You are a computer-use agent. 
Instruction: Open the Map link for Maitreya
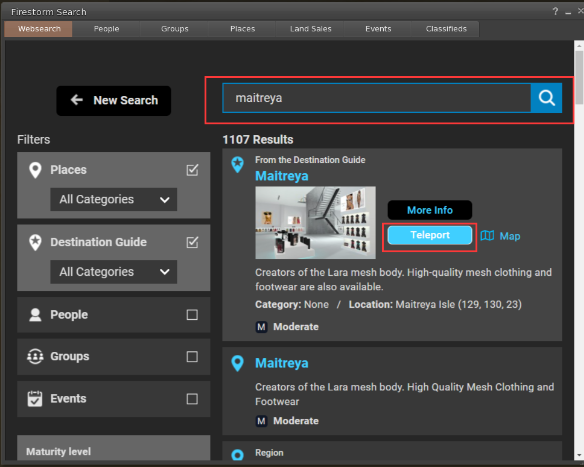pos(510,236)
